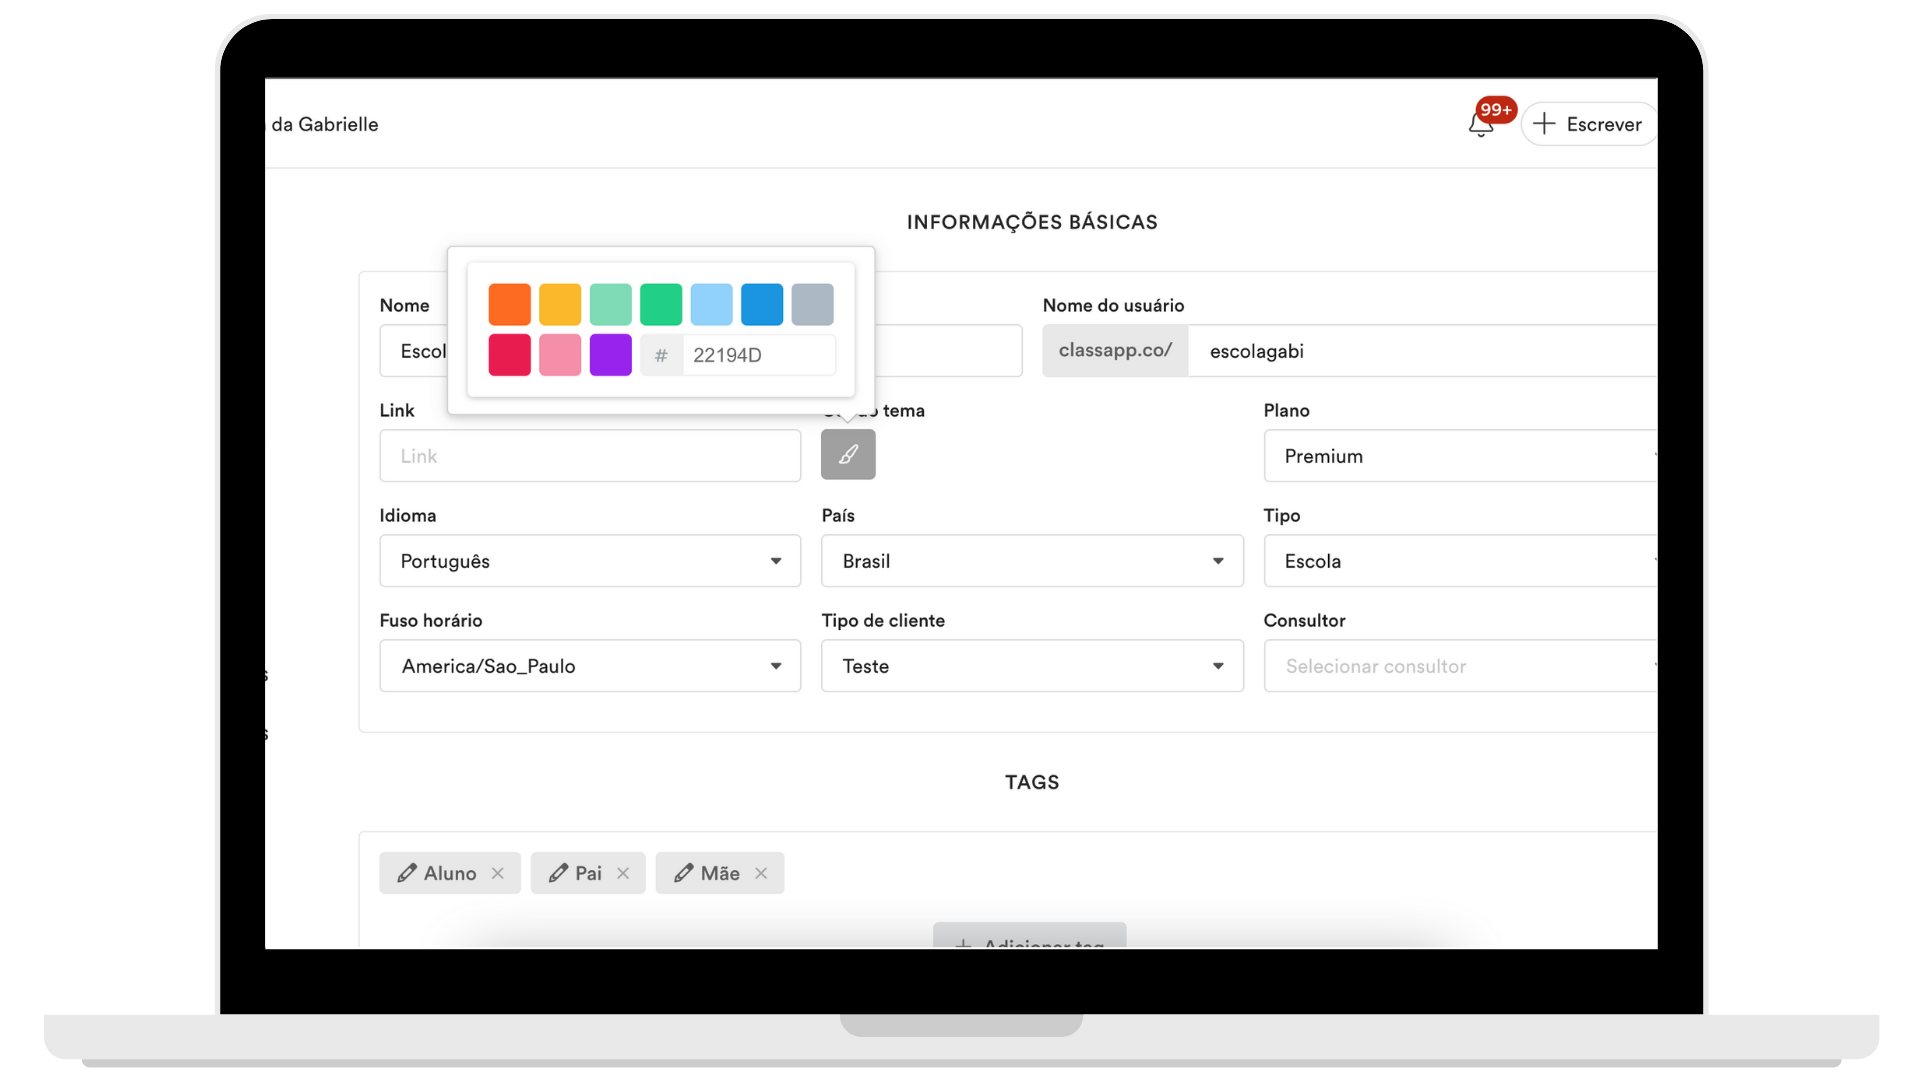
Task: Select the yellow color swatch
Action: pos(560,304)
